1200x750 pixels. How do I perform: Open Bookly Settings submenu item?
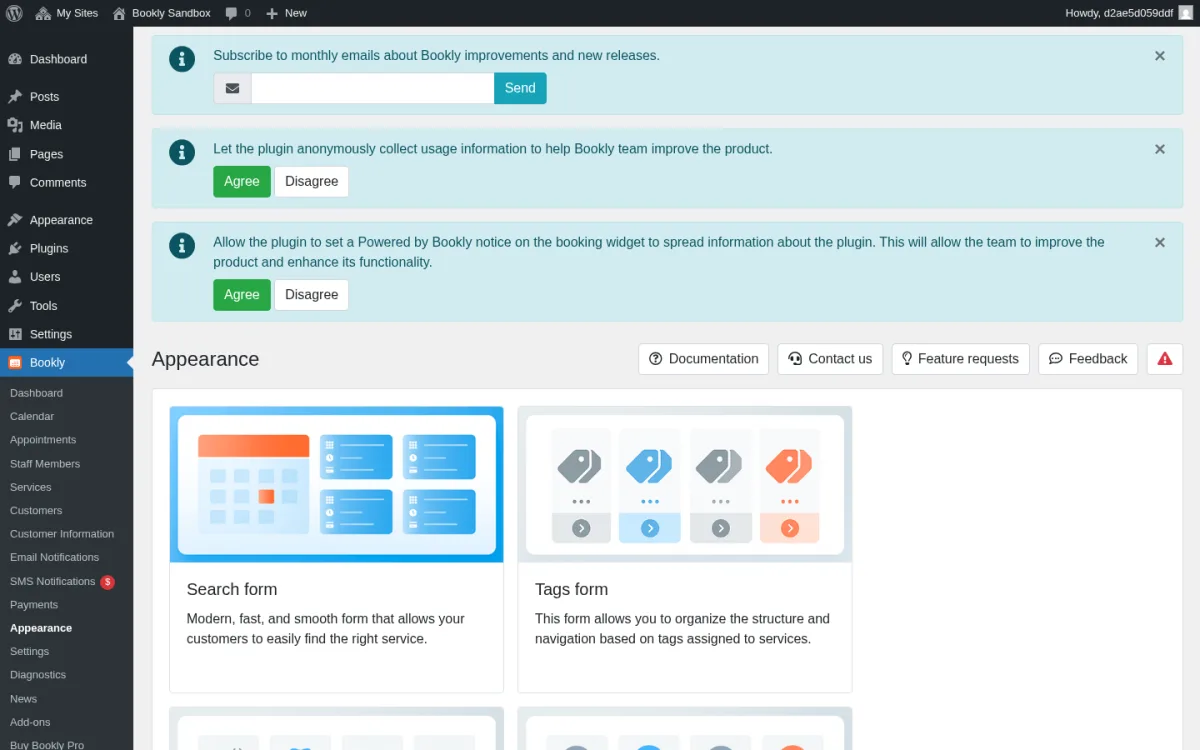tap(29, 651)
